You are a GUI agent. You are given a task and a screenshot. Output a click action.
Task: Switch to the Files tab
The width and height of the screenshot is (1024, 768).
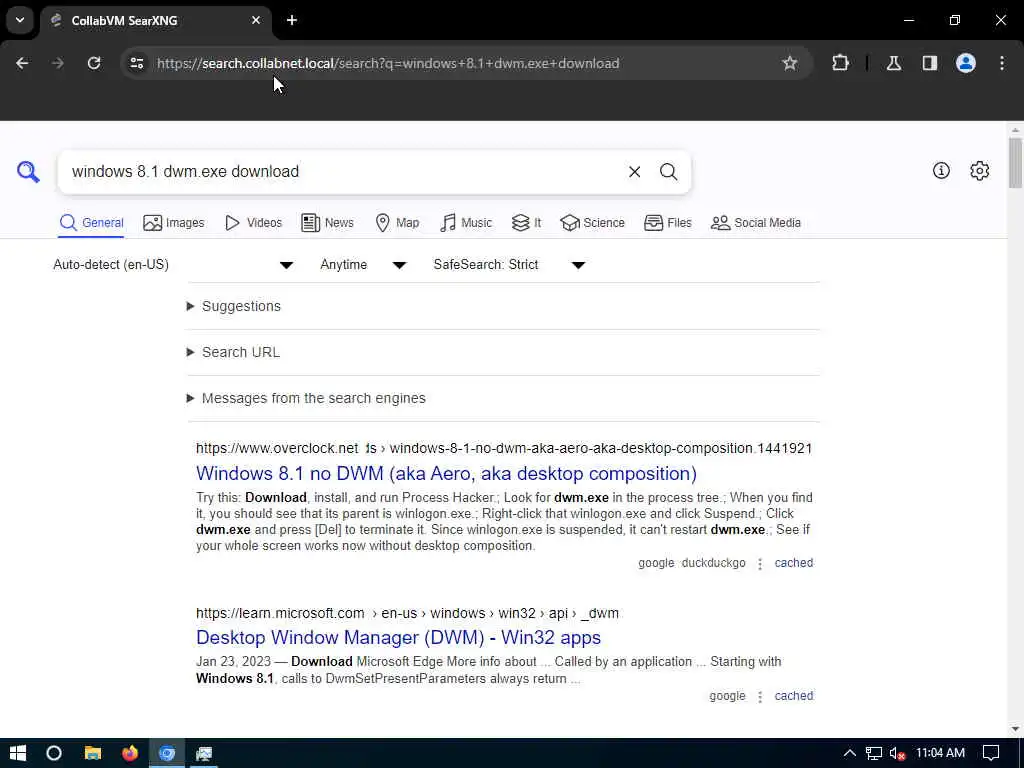667,223
